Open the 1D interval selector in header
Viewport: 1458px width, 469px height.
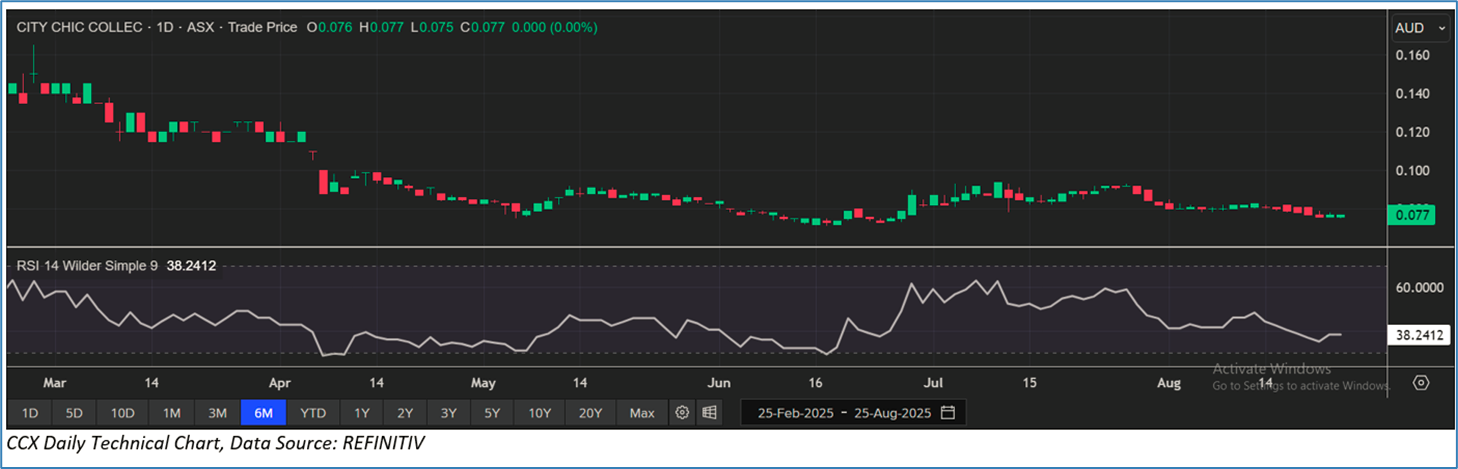click(x=163, y=28)
